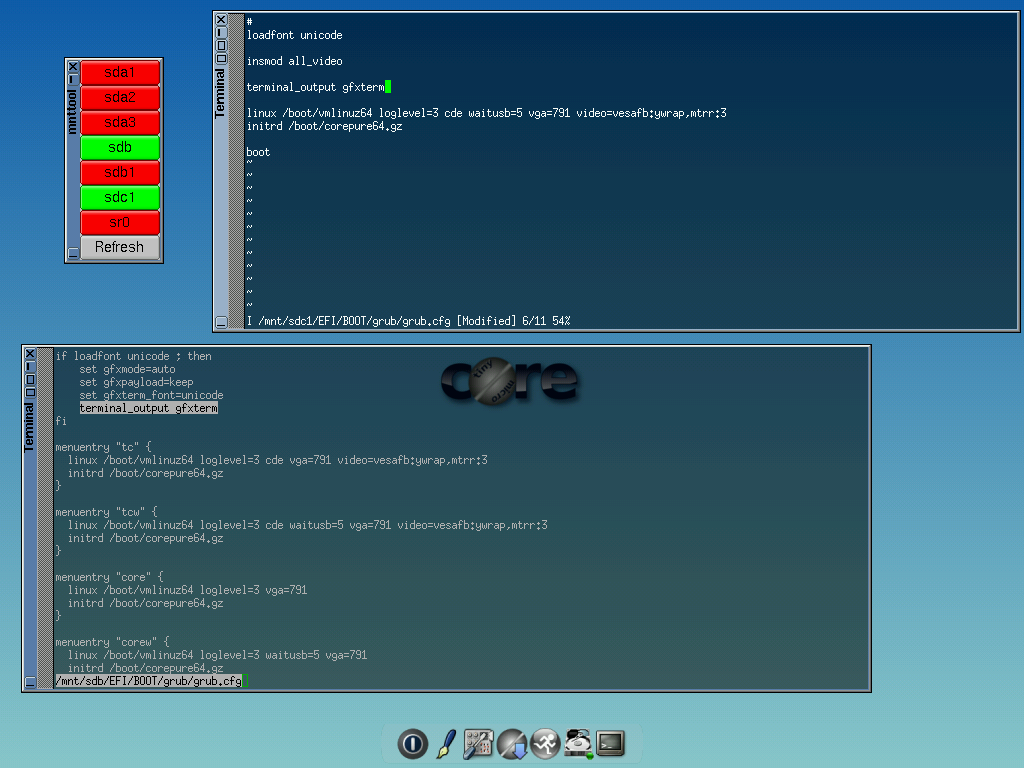Screen dimensions: 1024x768
Task: Click the Refresh button in mnttool
Action: click(x=120, y=247)
